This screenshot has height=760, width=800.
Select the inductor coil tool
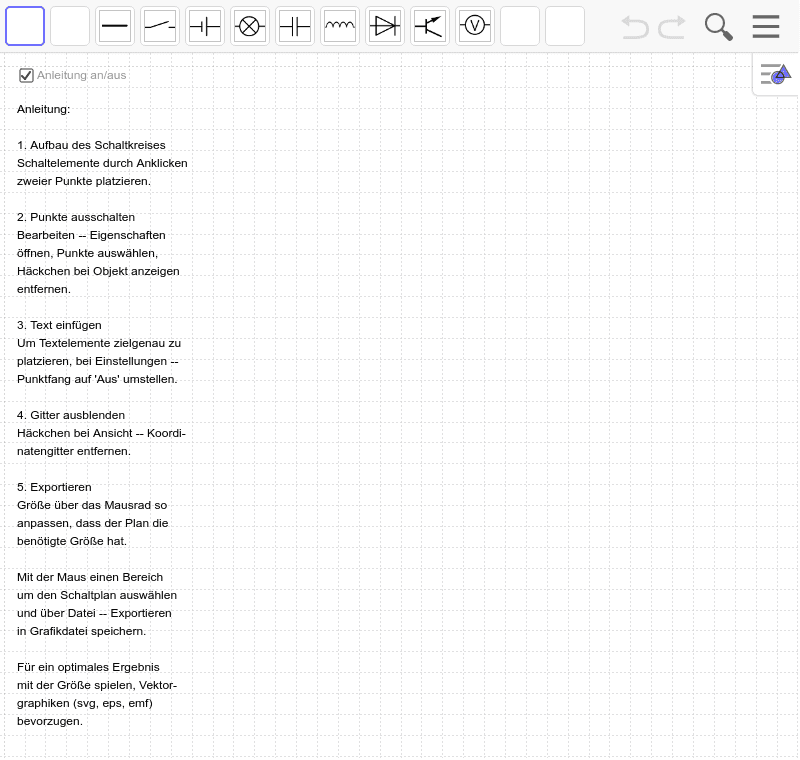[340, 26]
